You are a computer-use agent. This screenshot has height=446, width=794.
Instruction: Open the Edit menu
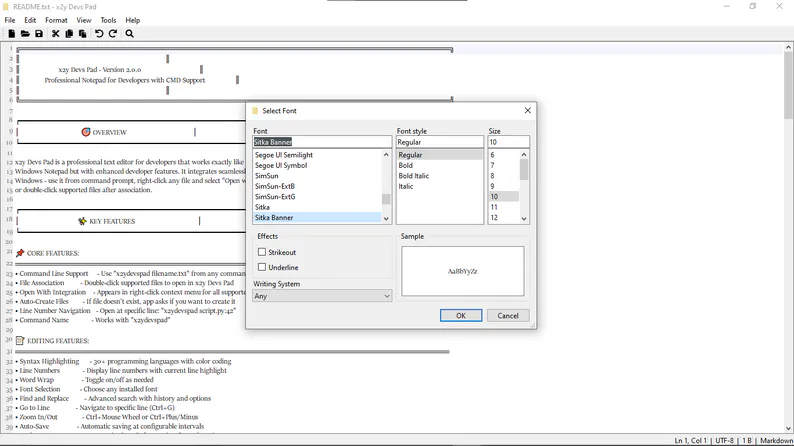pos(30,20)
